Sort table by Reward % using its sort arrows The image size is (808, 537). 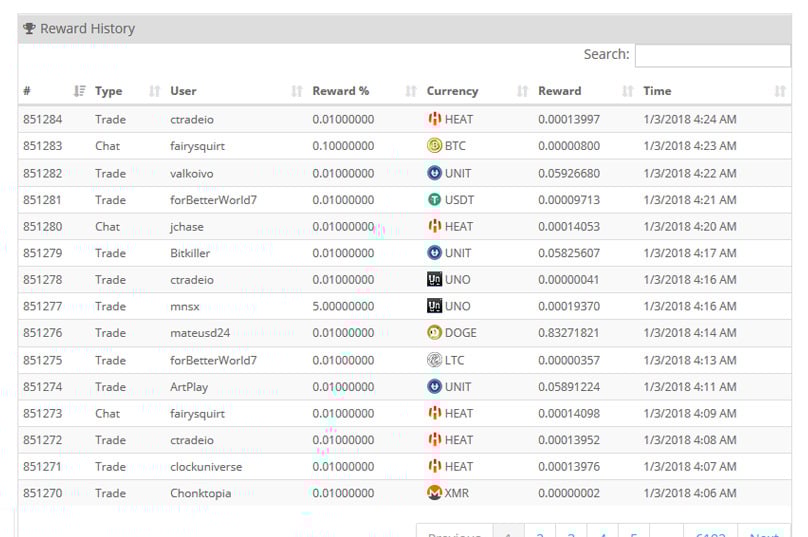[x=411, y=91]
